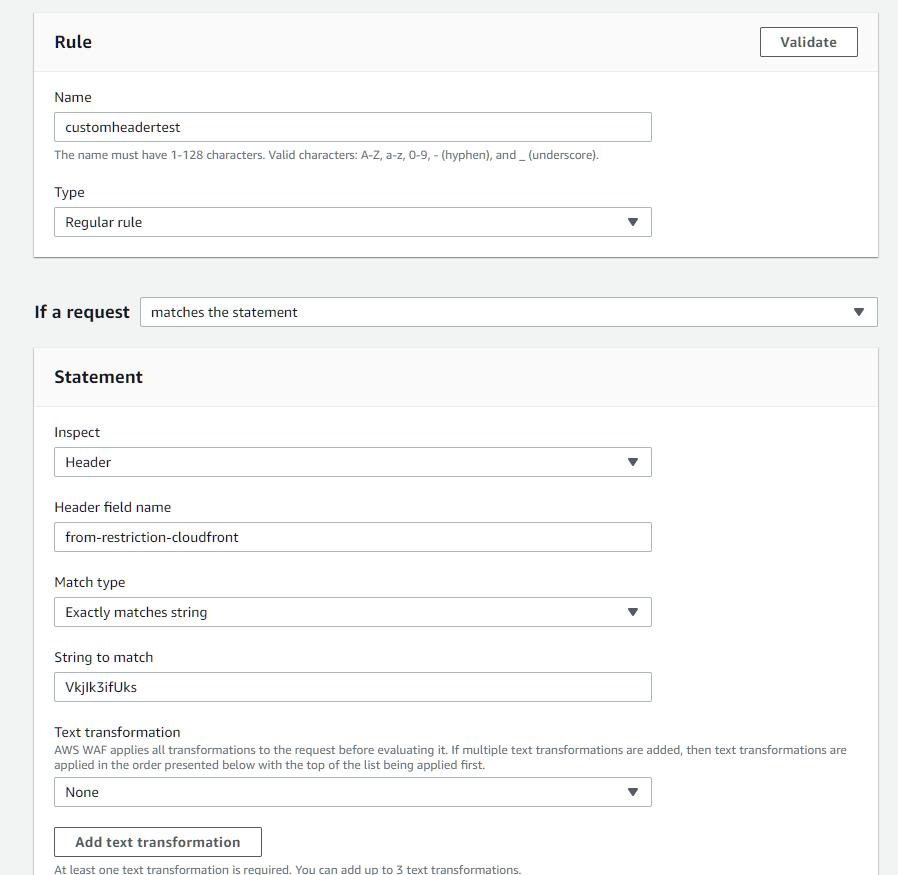The width and height of the screenshot is (898, 875).
Task: Click the 'Name' field label
Action: click(x=73, y=97)
